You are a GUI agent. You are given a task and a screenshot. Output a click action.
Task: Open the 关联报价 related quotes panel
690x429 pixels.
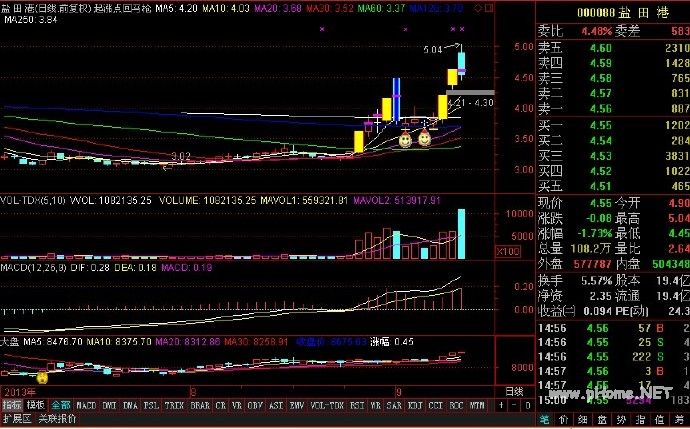point(57,418)
